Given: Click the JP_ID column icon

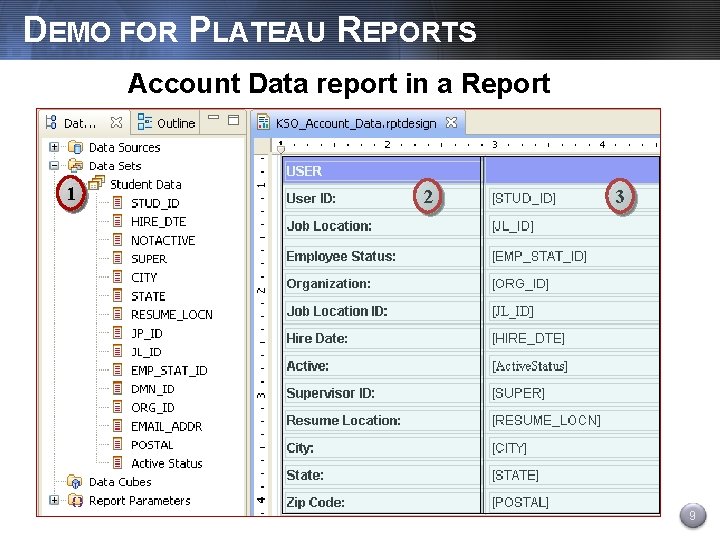Looking at the screenshot, I should tap(118, 333).
